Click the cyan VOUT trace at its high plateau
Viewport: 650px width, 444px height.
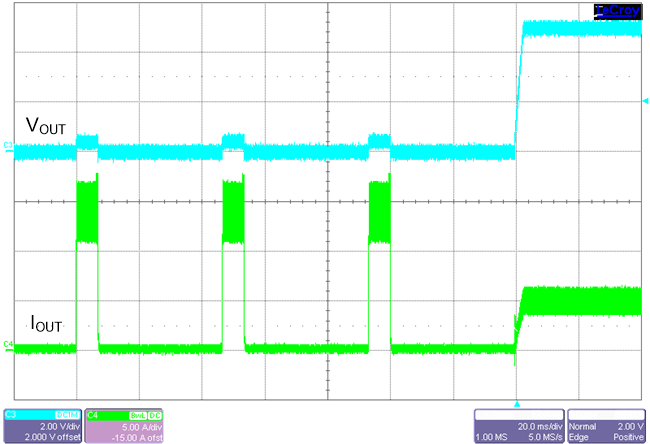click(x=580, y=30)
